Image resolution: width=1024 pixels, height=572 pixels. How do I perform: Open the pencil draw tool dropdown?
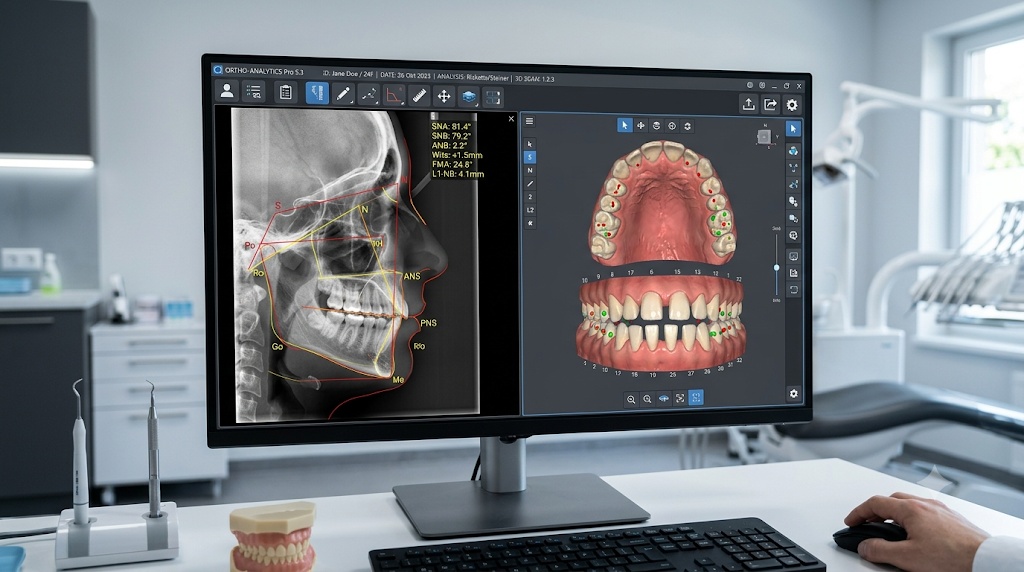(x=344, y=95)
